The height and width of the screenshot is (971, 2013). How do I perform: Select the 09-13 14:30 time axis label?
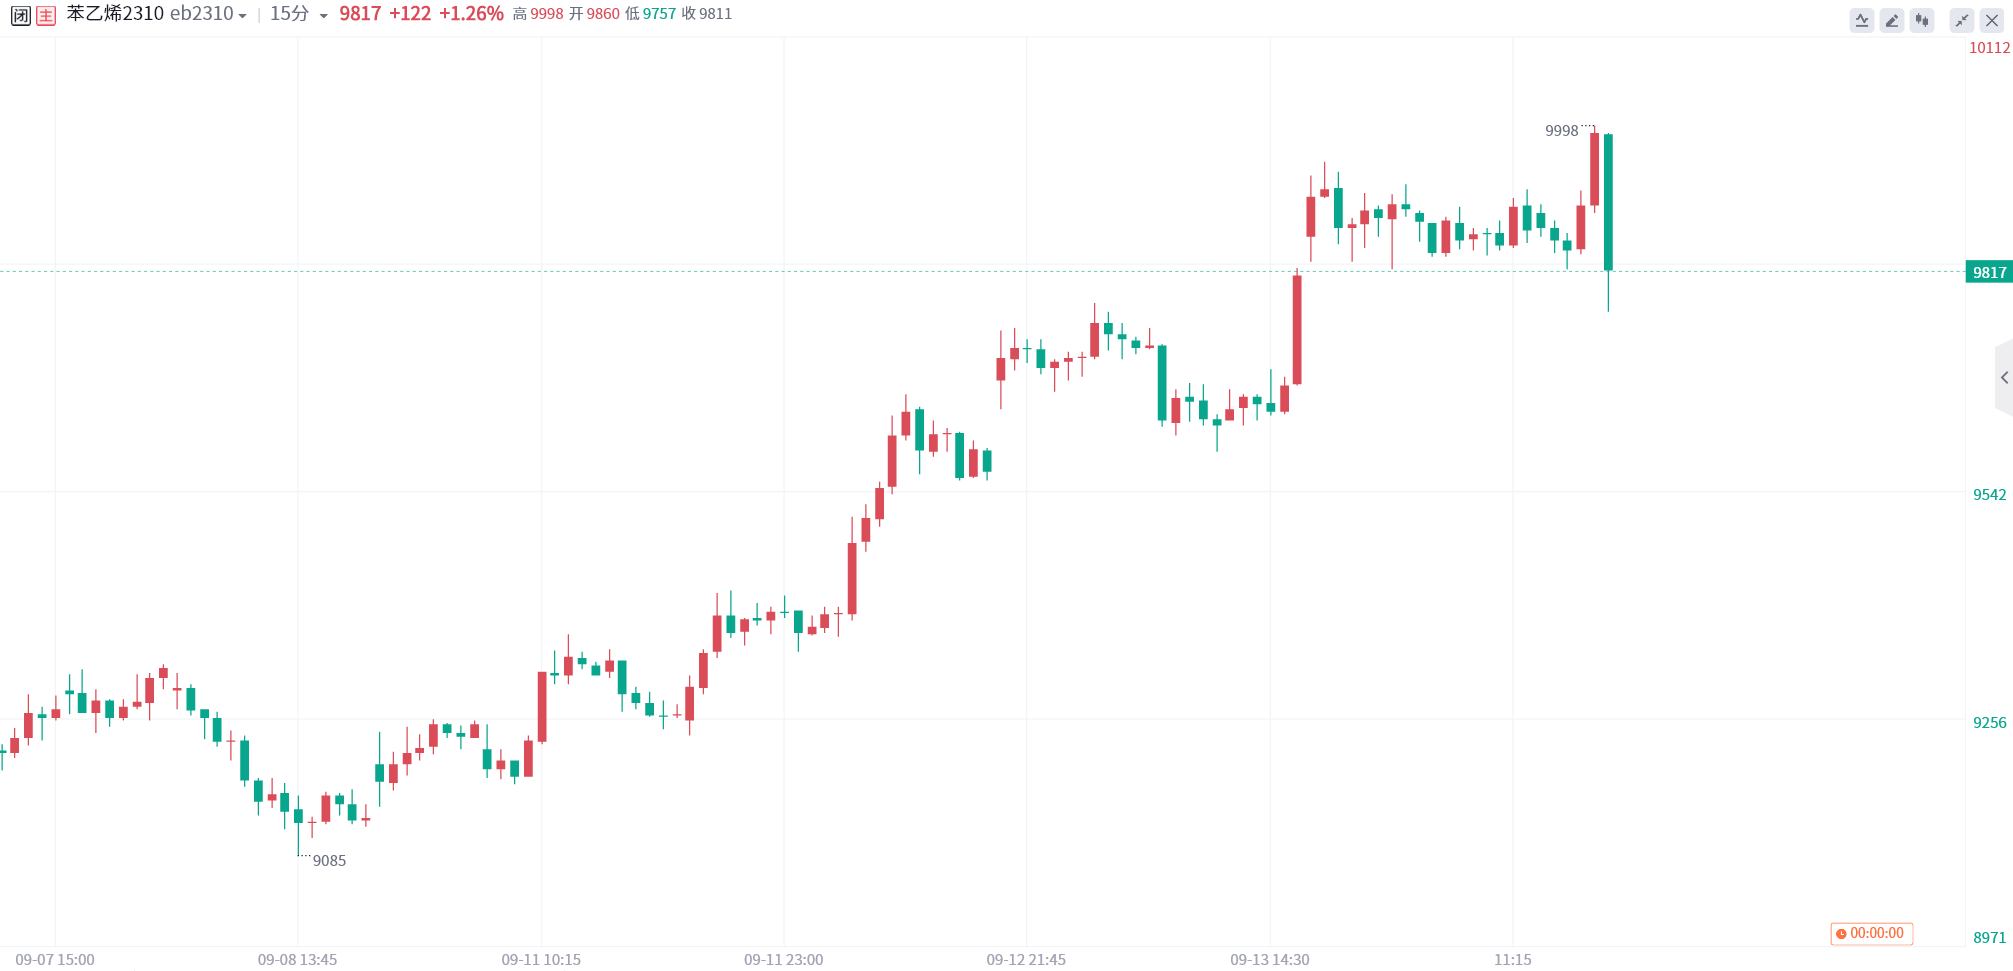tap(1269, 960)
